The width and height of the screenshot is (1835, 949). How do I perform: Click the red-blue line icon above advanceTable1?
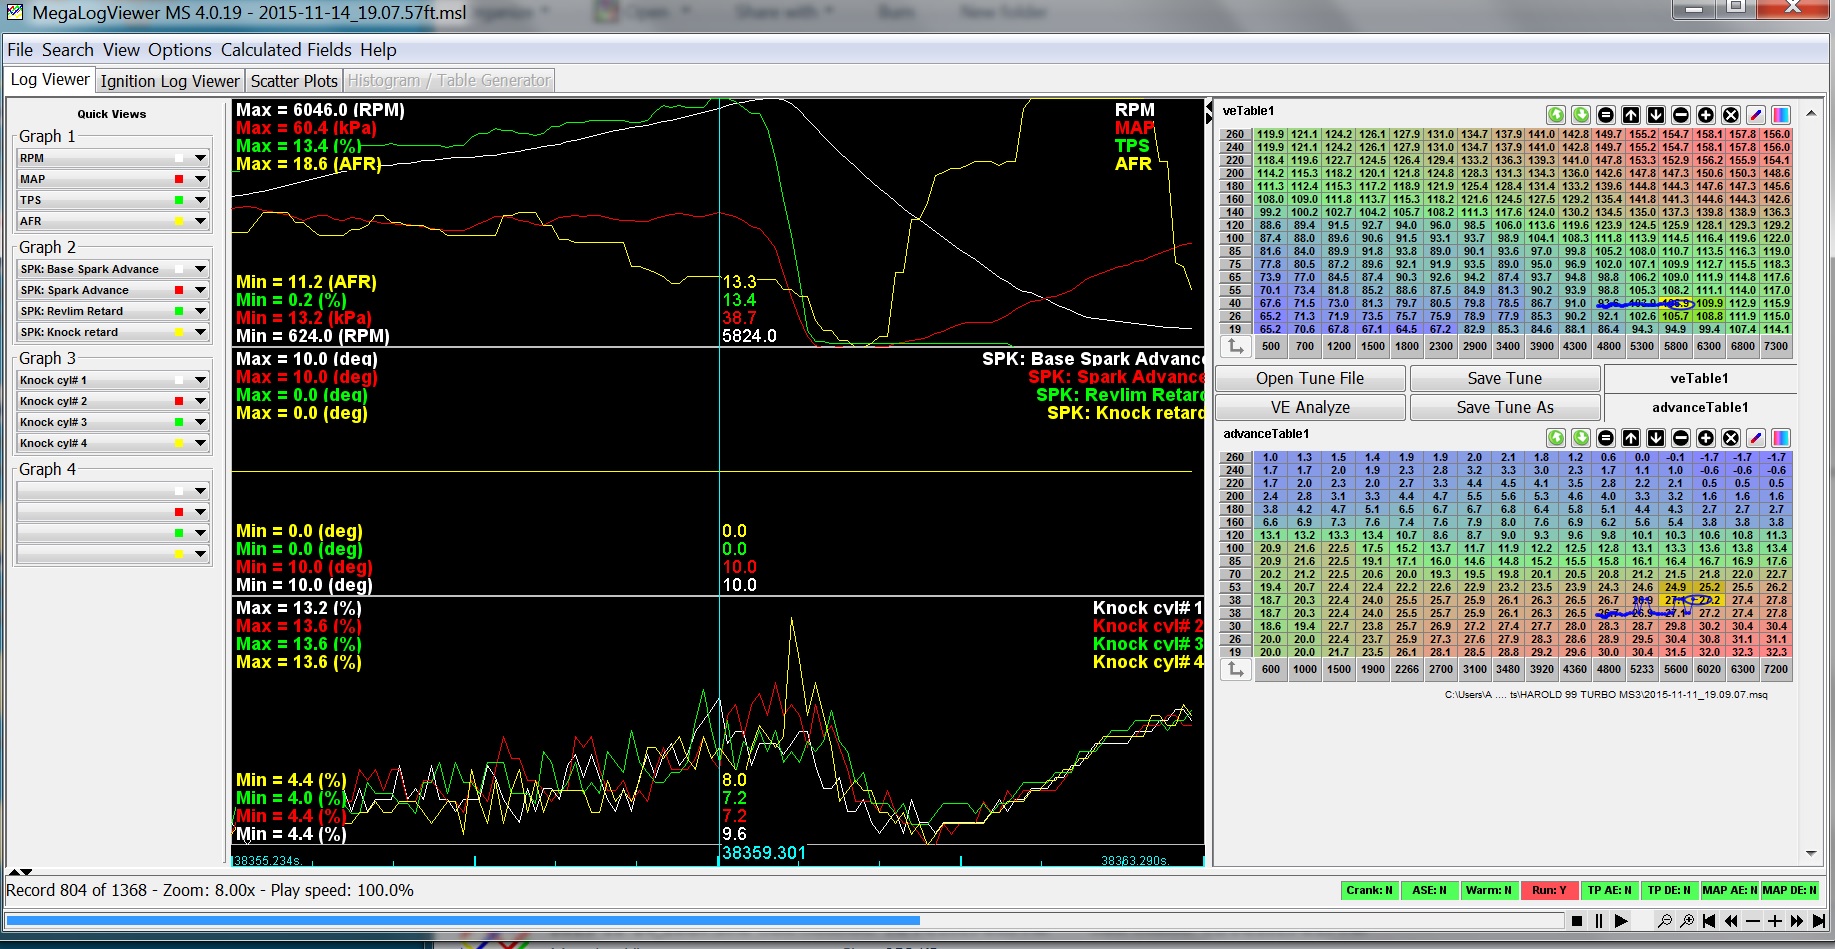pos(1756,438)
